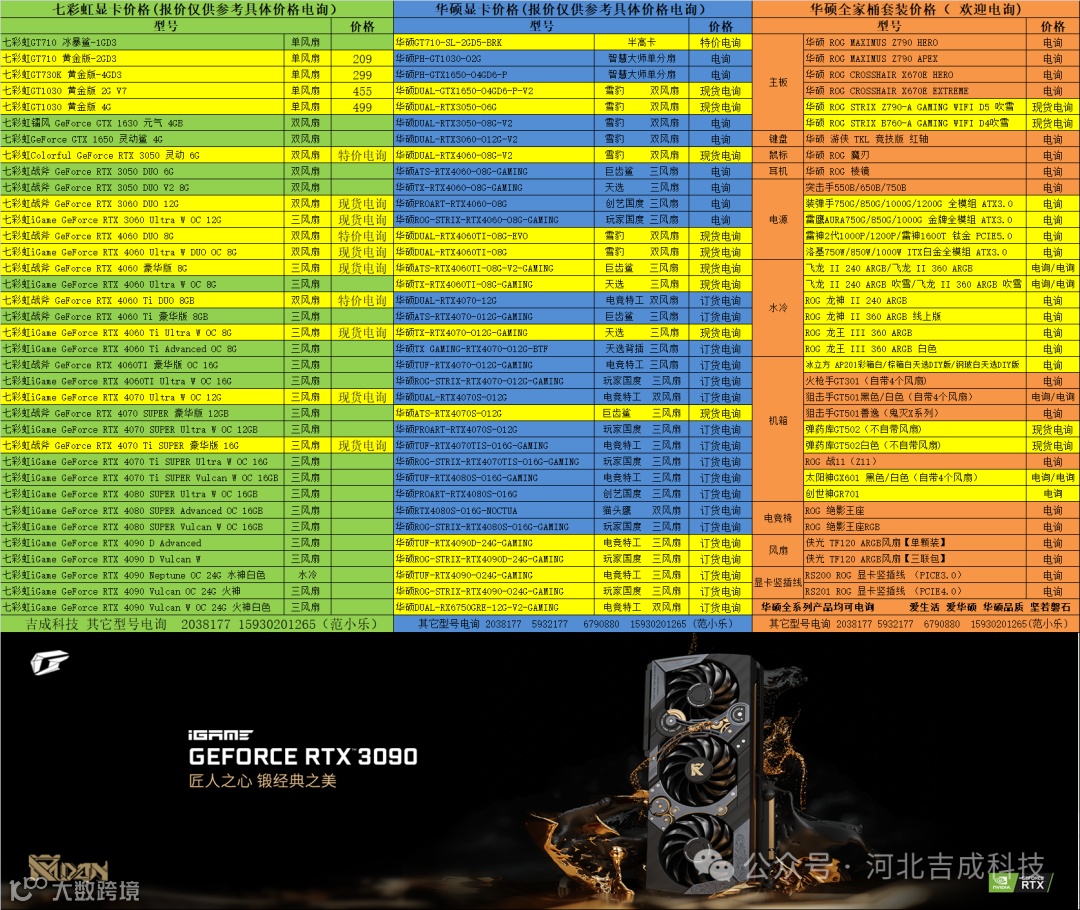This screenshot has height=910, width=1080.
Task: Select row 华硕DUAL-RX6750GRE-12G-V2-GAMING
Action: tap(572, 607)
